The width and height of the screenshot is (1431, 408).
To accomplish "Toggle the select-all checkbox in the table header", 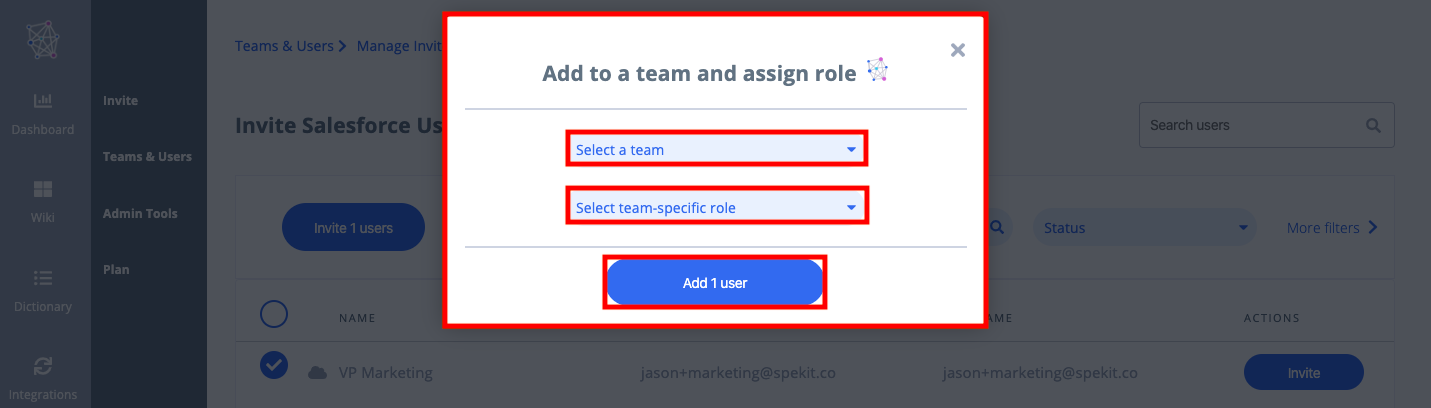I will 274,315.
